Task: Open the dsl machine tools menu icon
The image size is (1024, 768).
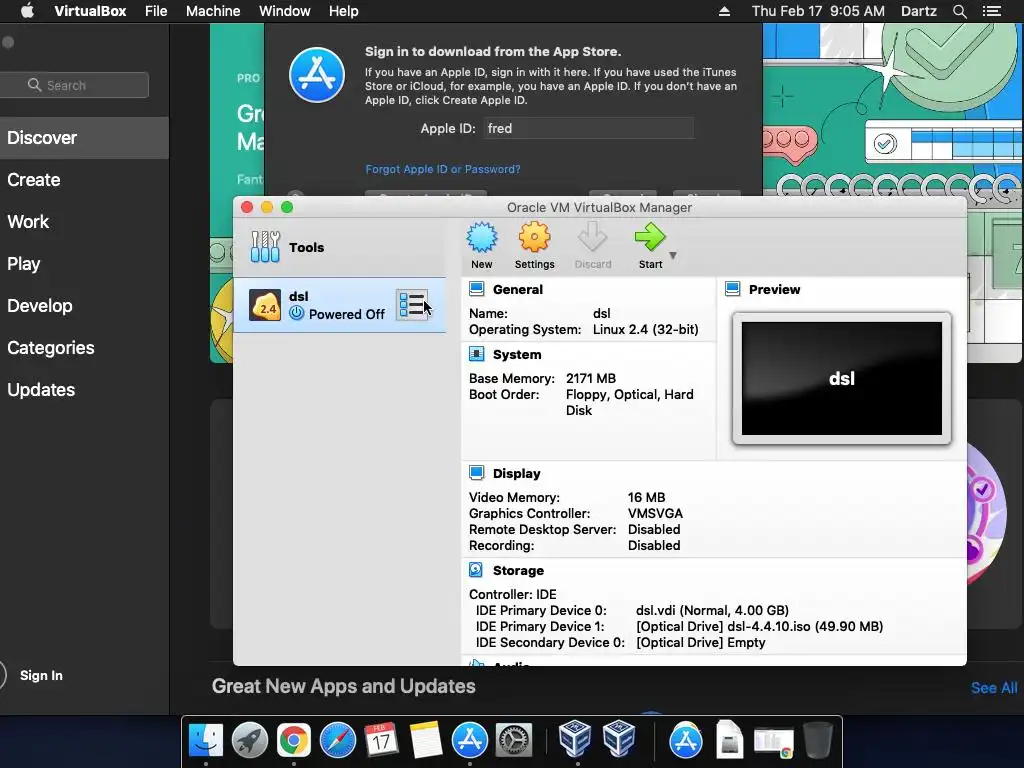Action: coord(413,305)
